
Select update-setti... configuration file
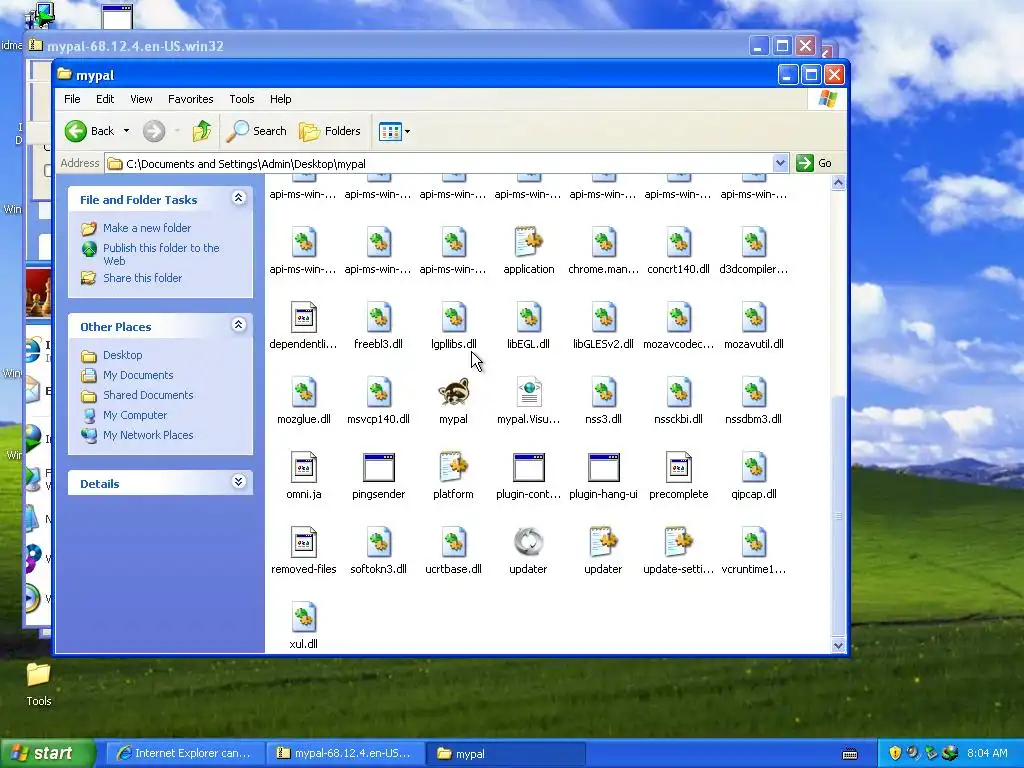click(x=679, y=543)
